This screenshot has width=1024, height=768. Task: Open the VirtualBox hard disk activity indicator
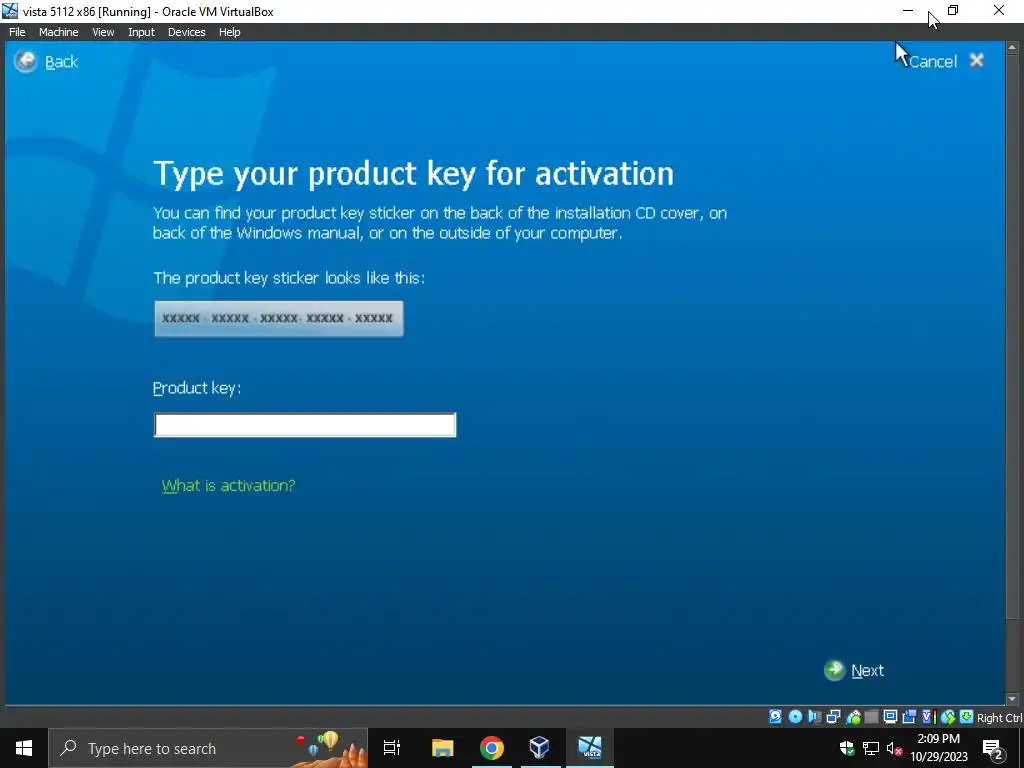(x=775, y=717)
